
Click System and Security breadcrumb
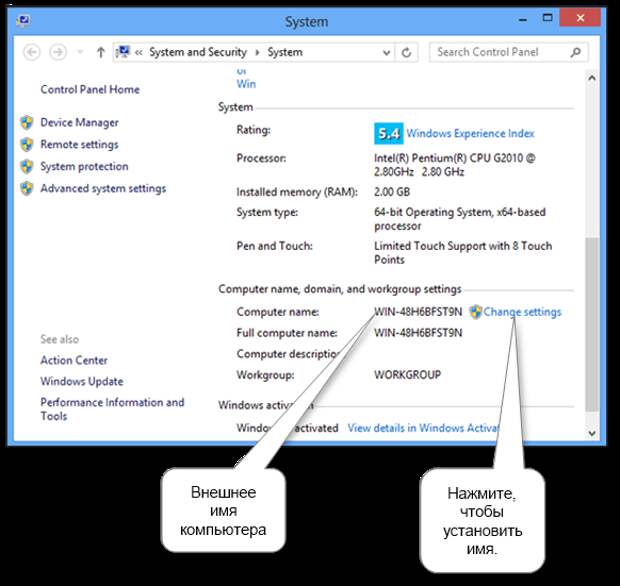click(198, 52)
